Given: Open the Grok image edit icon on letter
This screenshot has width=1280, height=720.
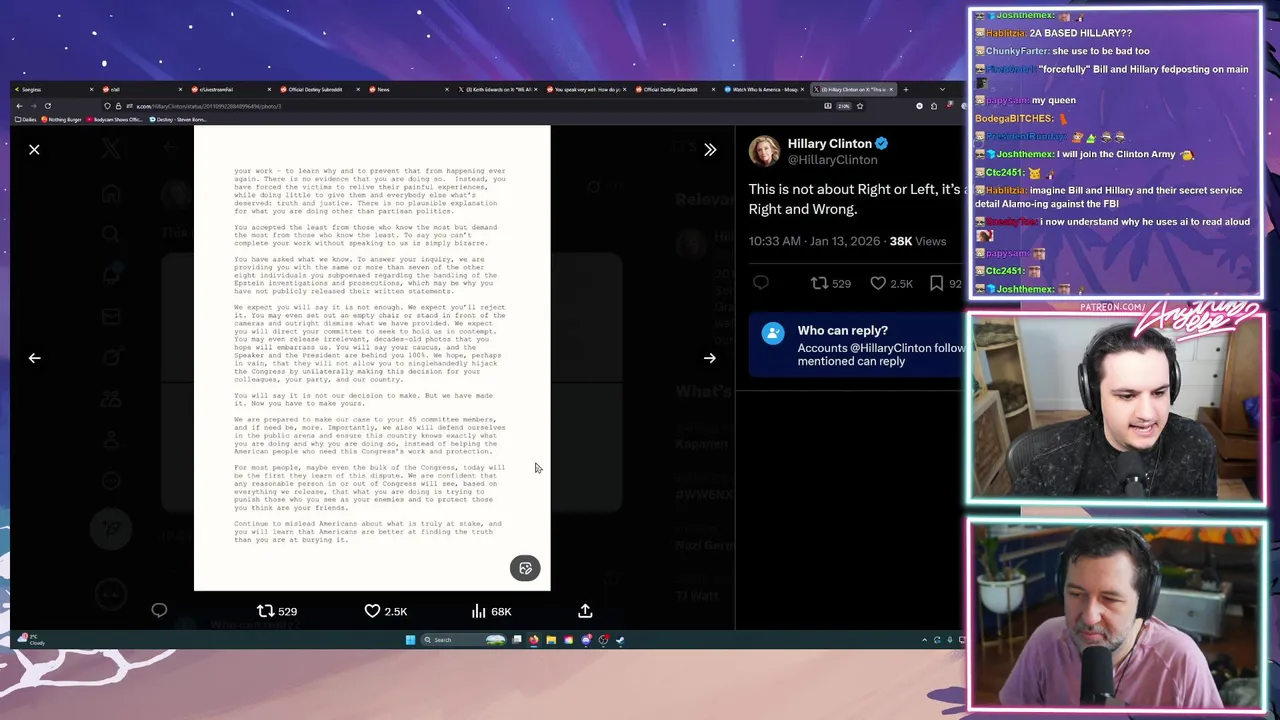Looking at the screenshot, I should [x=525, y=568].
